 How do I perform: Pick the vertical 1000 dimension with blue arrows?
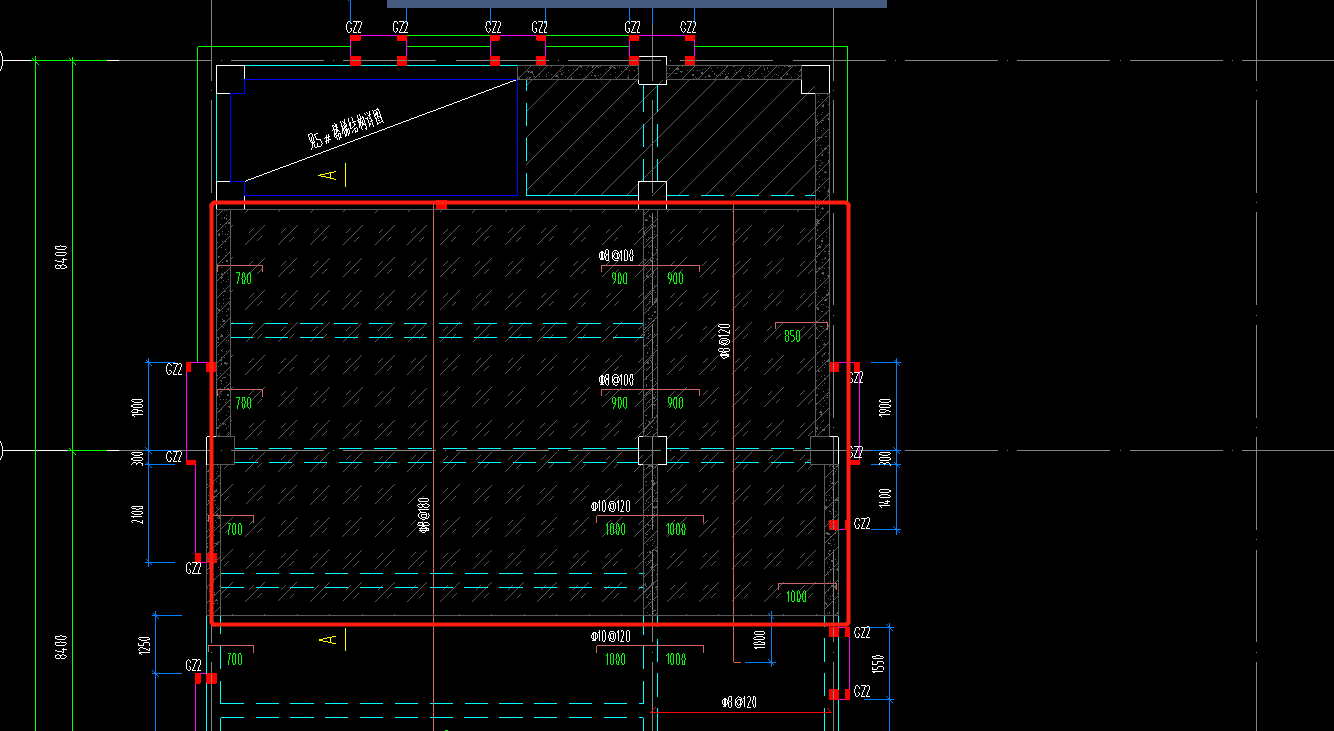point(760,640)
